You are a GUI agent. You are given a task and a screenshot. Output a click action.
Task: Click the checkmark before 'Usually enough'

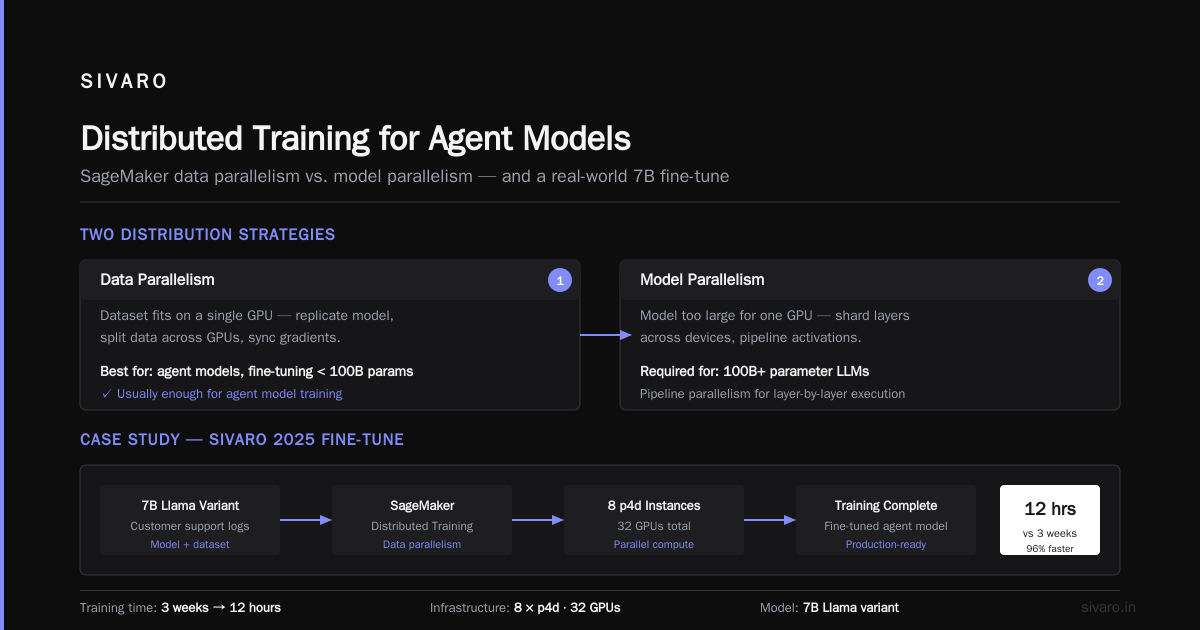coord(106,394)
